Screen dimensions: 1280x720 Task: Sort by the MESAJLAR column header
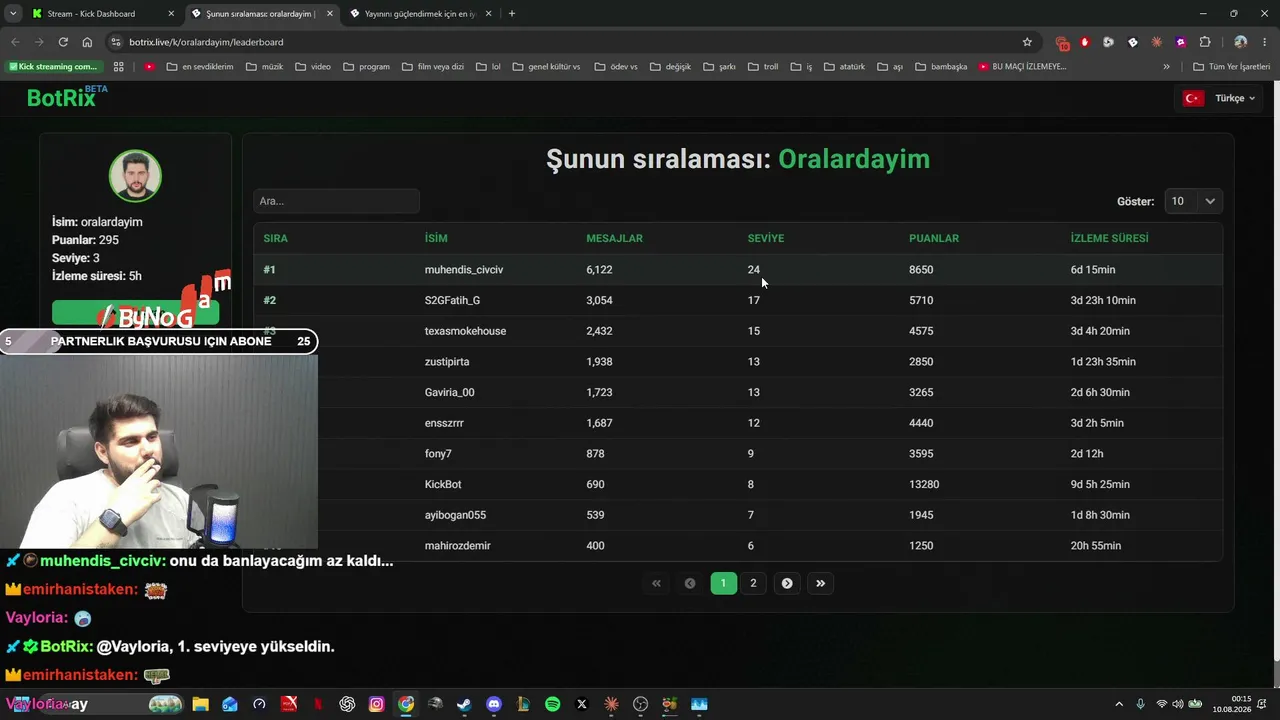point(614,238)
